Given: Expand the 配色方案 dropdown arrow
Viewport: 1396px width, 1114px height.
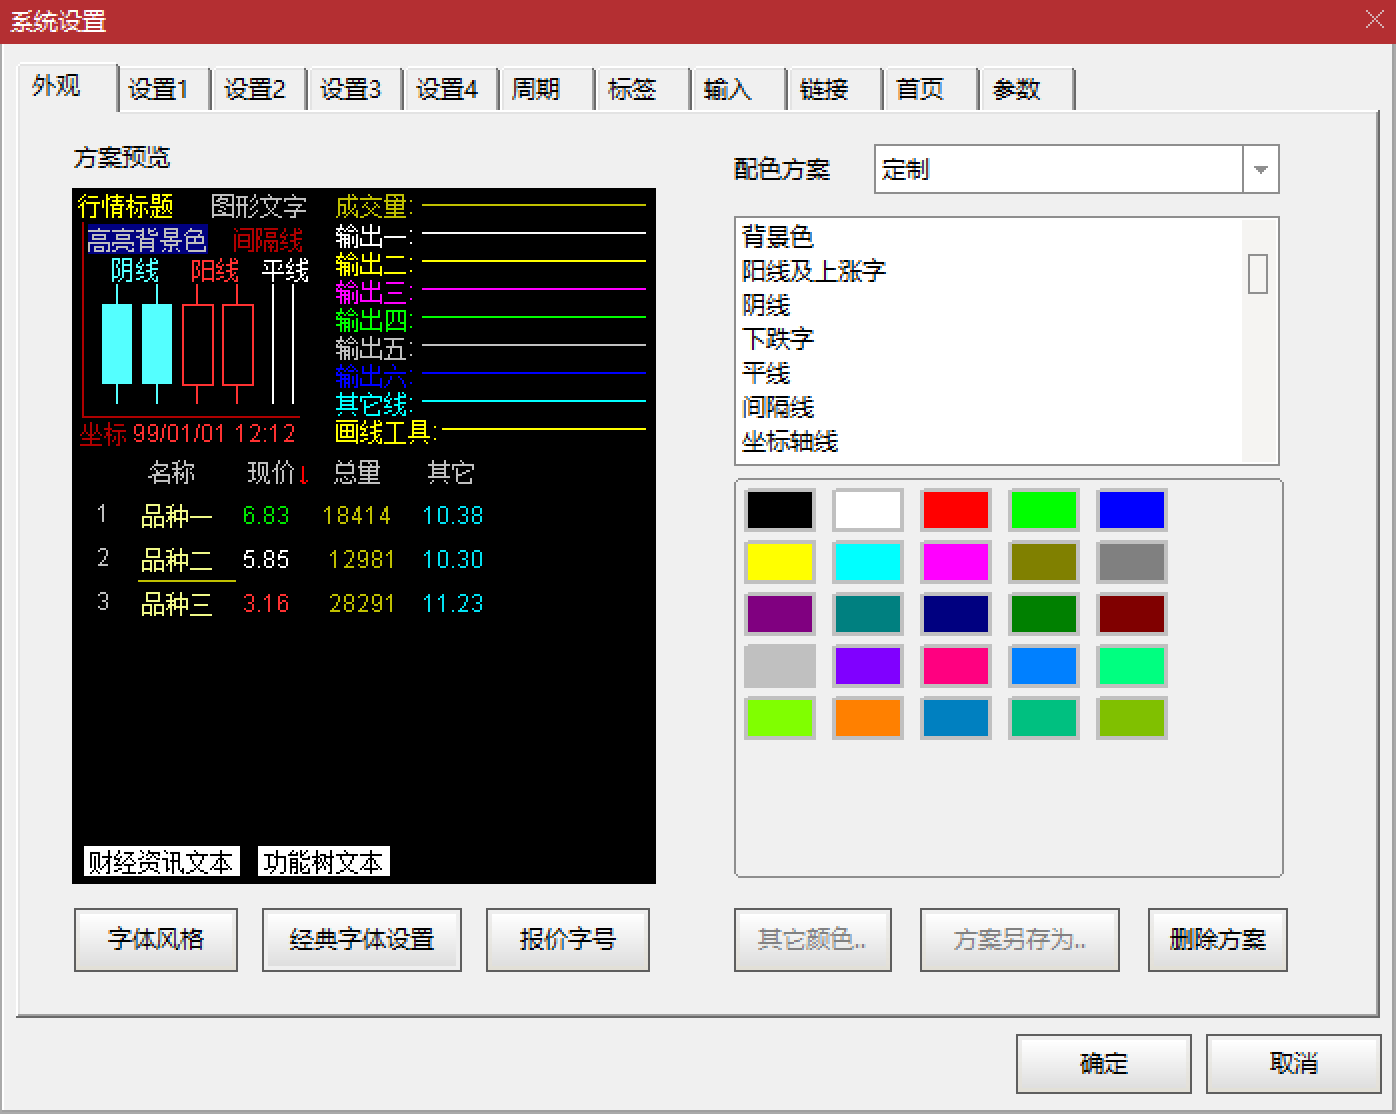Looking at the screenshot, I should (x=1260, y=170).
